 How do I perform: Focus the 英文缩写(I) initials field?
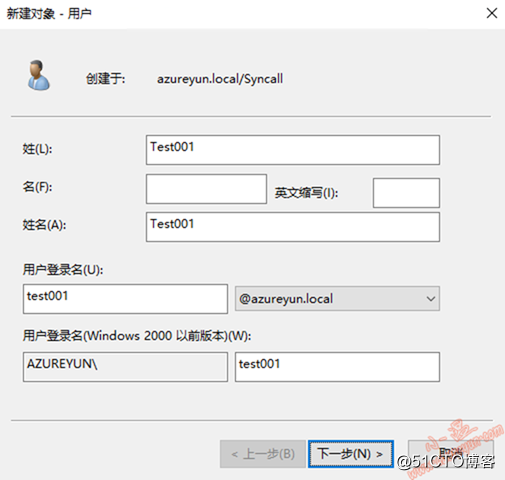coord(406,193)
